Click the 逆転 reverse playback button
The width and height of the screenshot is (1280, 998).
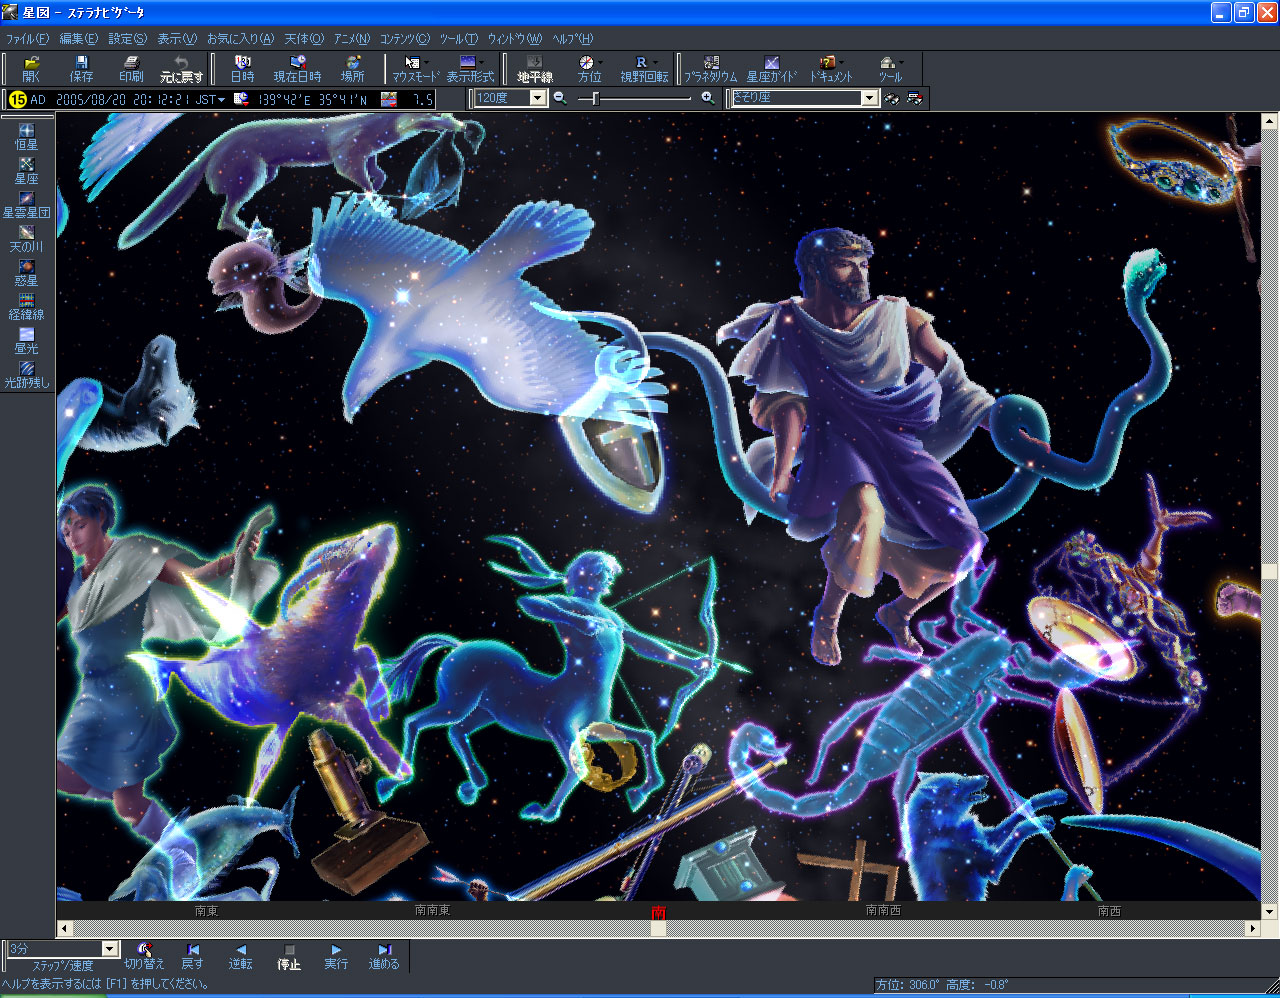[x=240, y=956]
